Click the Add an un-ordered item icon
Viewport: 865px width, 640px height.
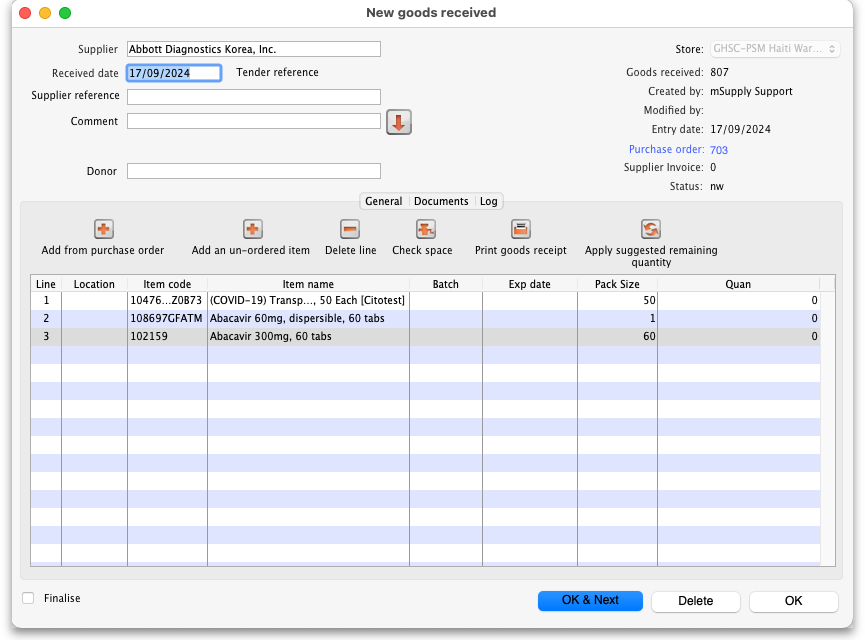252,229
